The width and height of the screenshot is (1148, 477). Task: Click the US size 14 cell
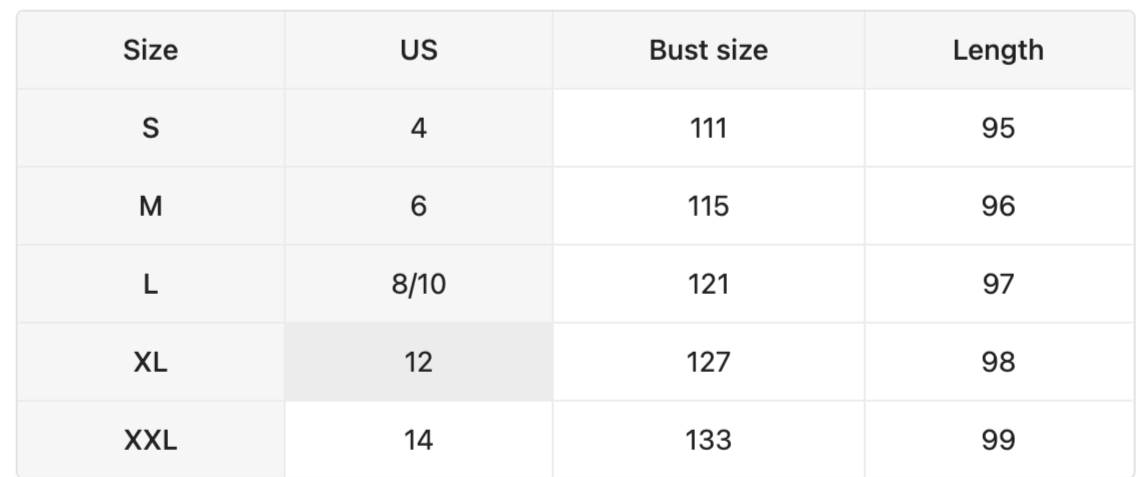418,440
